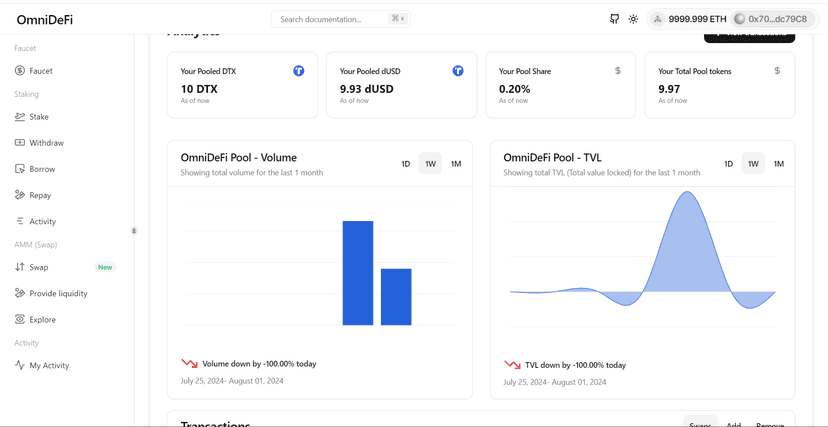The height and width of the screenshot is (427, 828).
Task: Click the Explore sidebar icon
Action: [x=20, y=319]
